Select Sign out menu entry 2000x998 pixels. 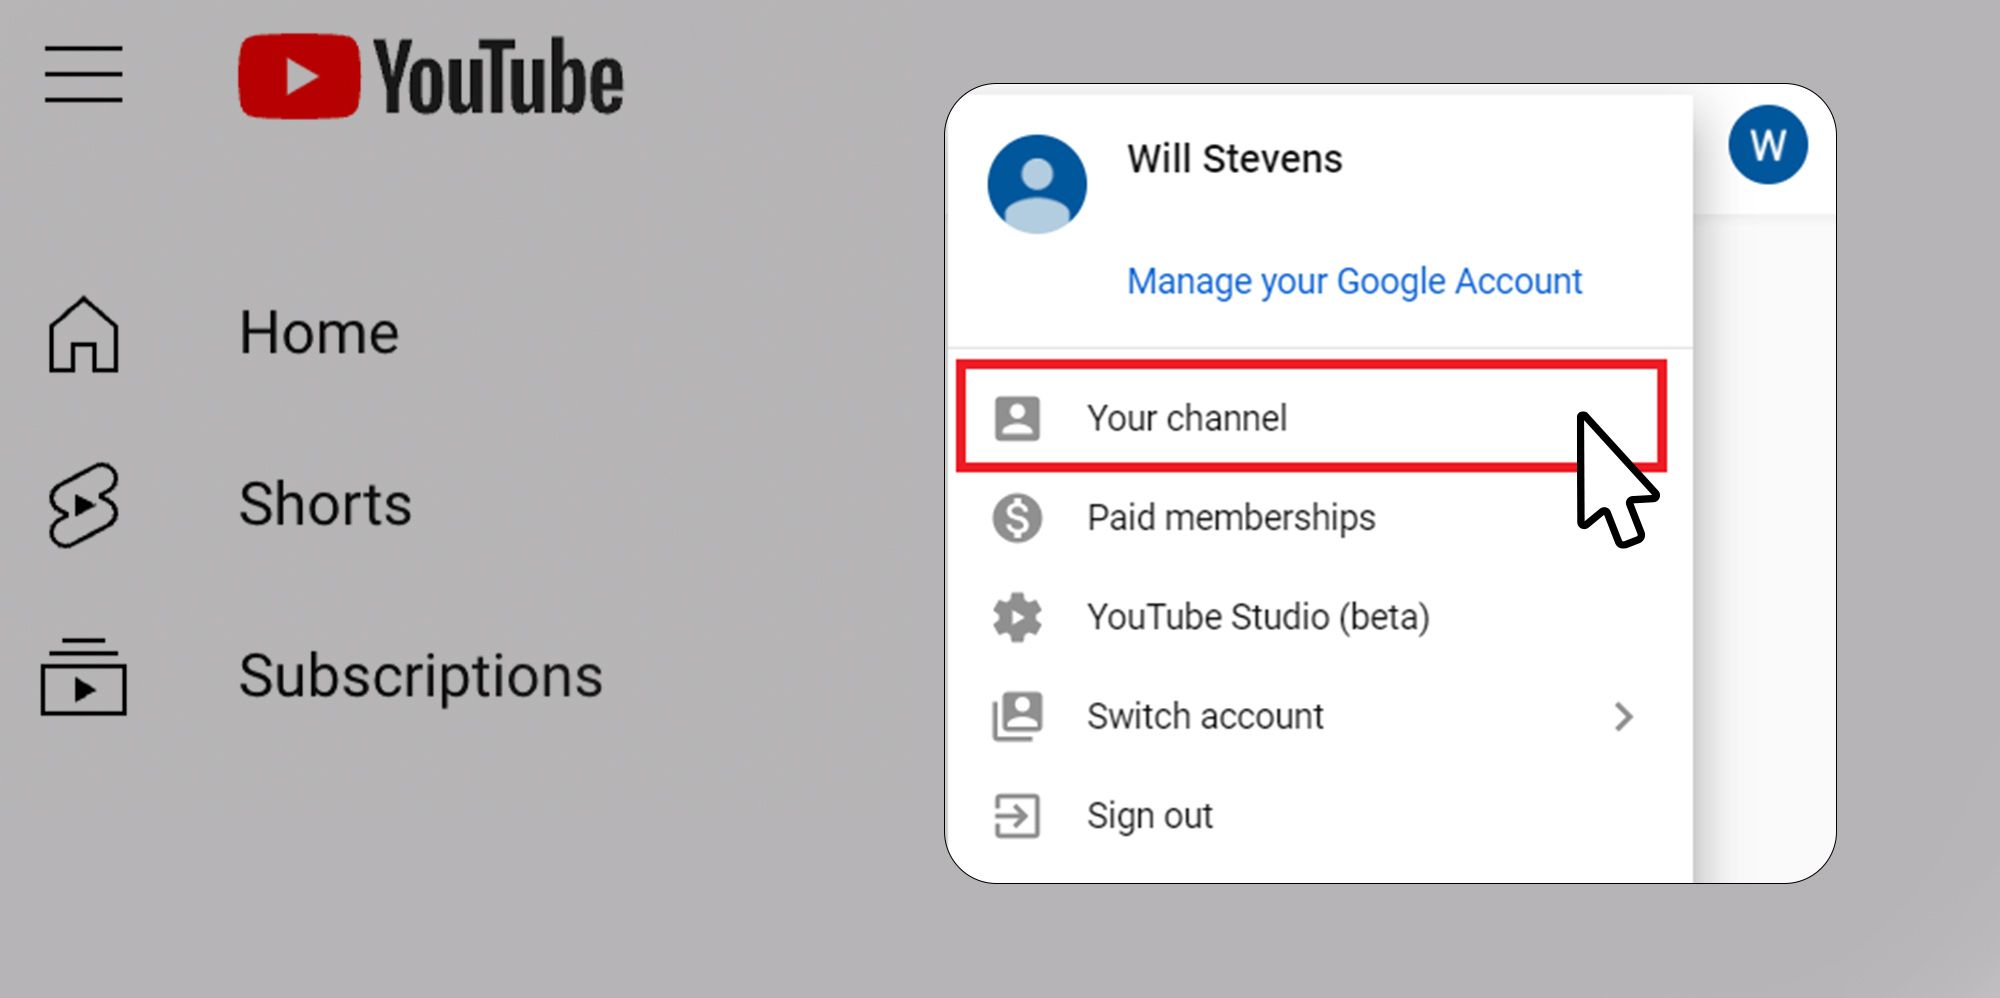coord(1319,816)
